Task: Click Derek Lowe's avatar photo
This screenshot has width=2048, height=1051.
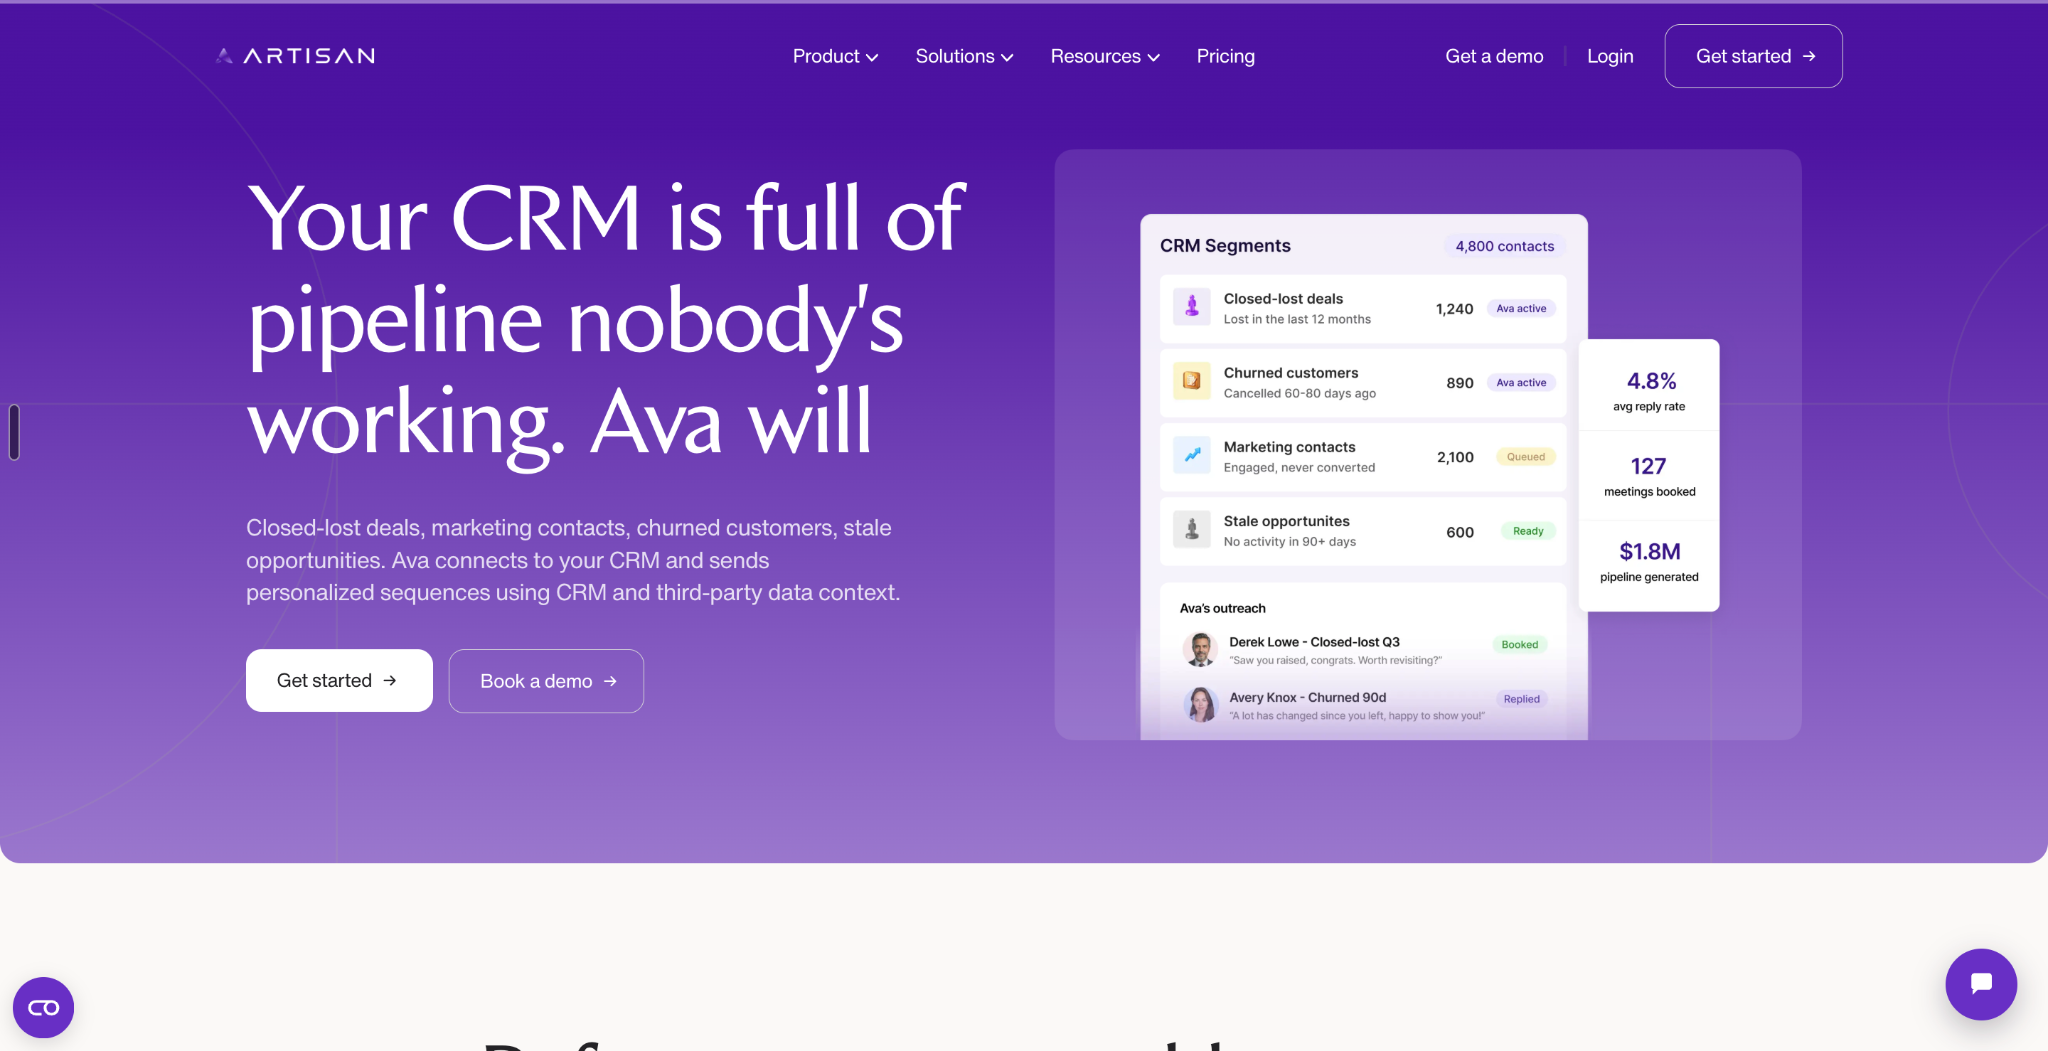Action: coord(1200,649)
